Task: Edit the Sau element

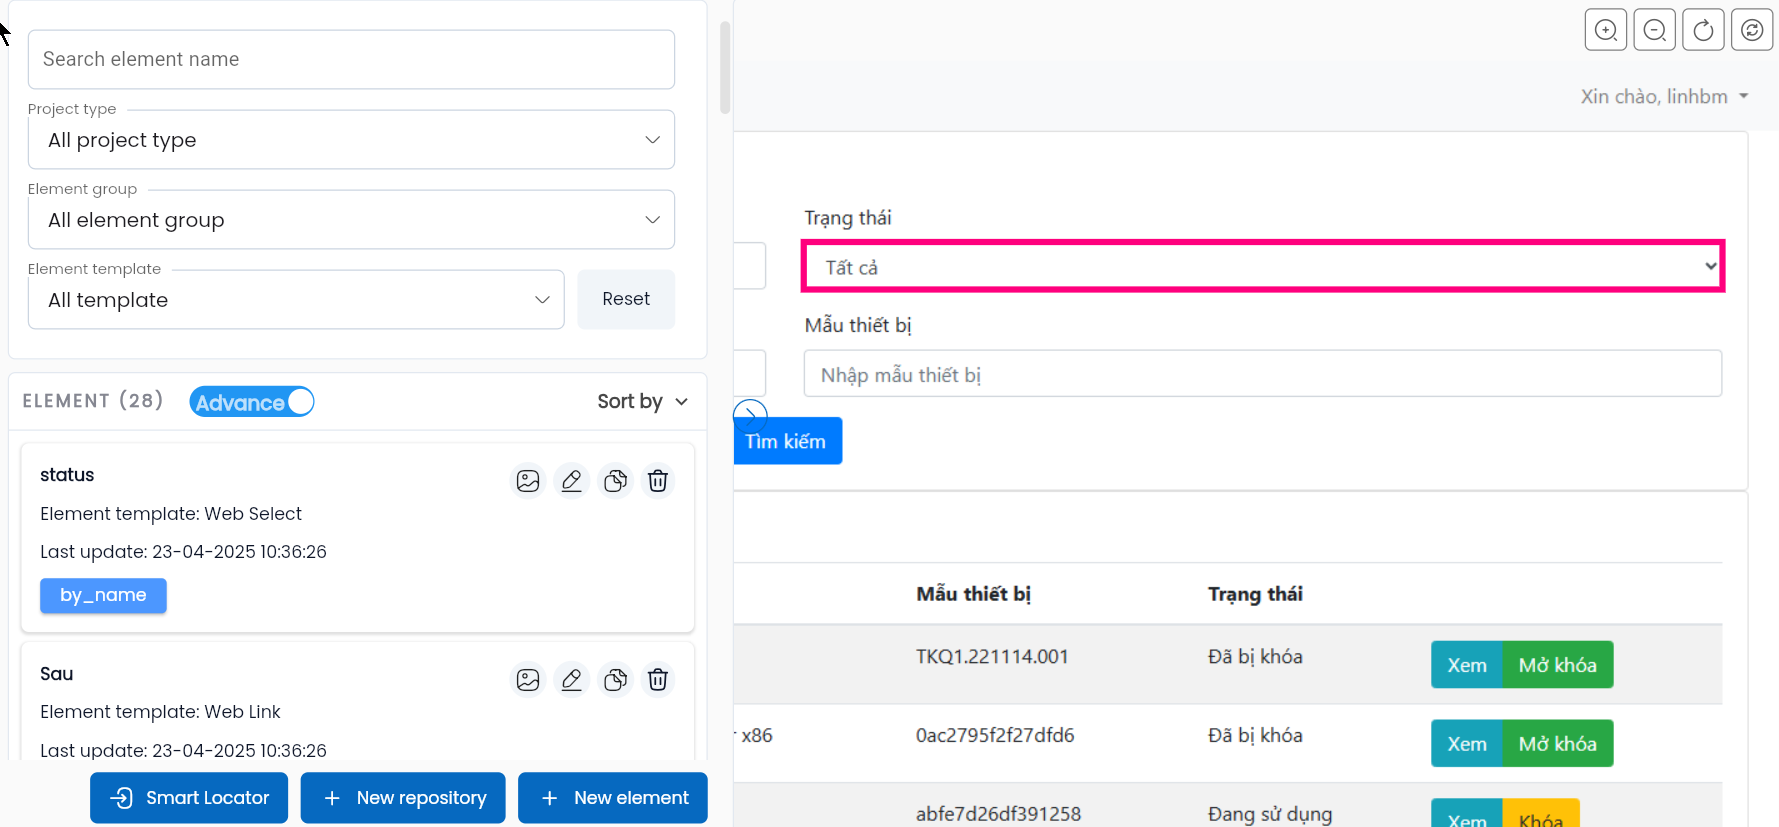Action: click(x=571, y=680)
